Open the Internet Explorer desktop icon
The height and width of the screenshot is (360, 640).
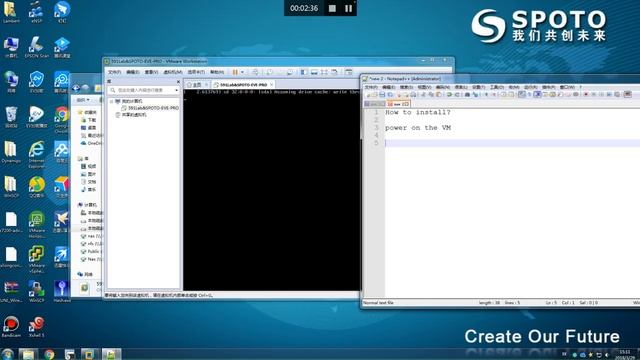(x=36, y=154)
